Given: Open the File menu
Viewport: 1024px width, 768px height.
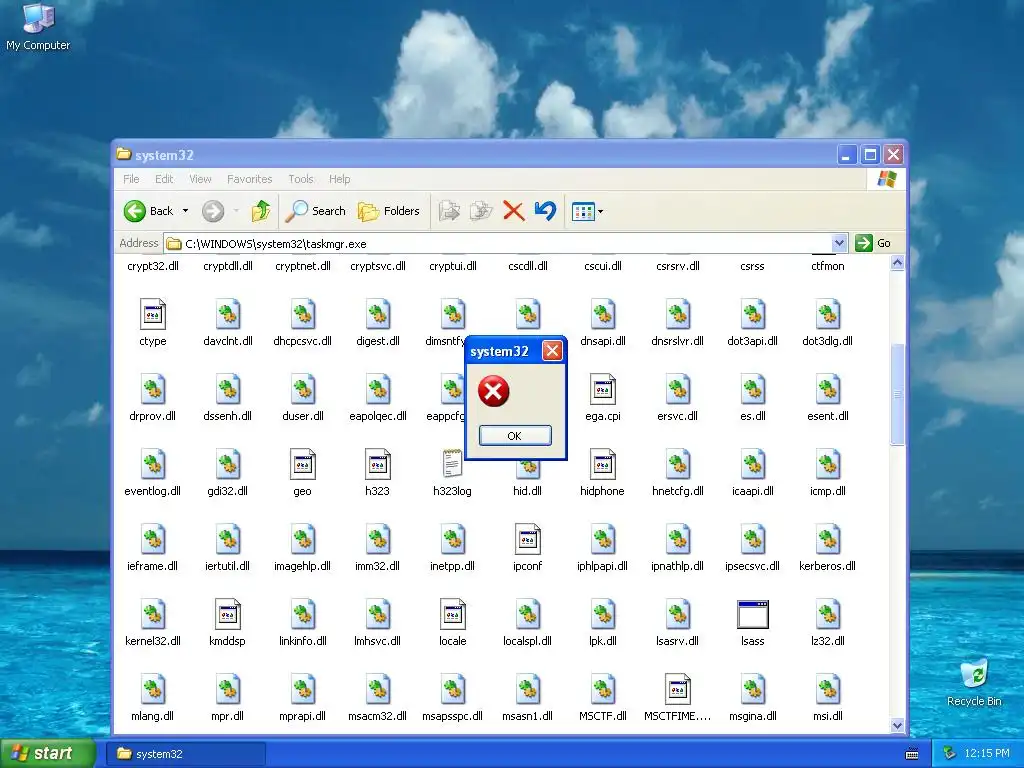Looking at the screenshot, I should [x=131, y=179].
